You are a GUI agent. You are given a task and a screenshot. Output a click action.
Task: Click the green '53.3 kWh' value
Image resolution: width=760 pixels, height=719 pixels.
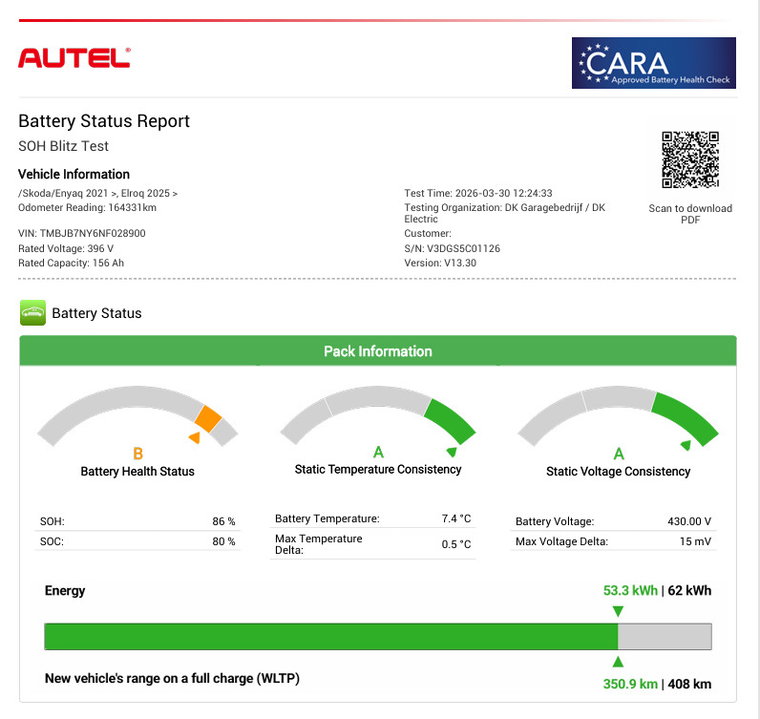click(630, 591)
